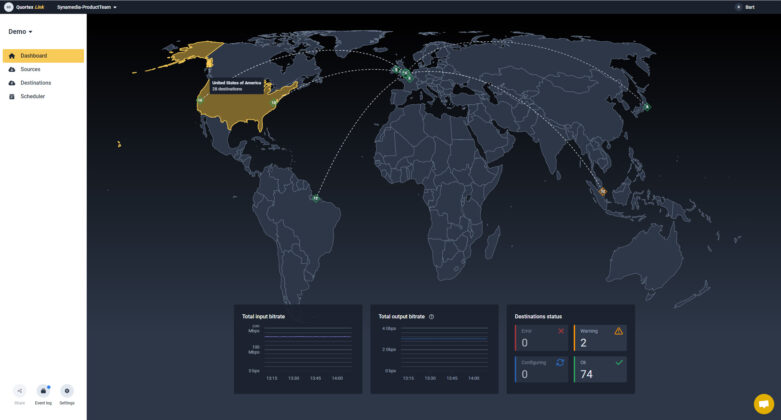Expand the Demo workspace dropdown
Viewport: 781px width, 420px height.
pyautogui.click(x=20, y=32)
